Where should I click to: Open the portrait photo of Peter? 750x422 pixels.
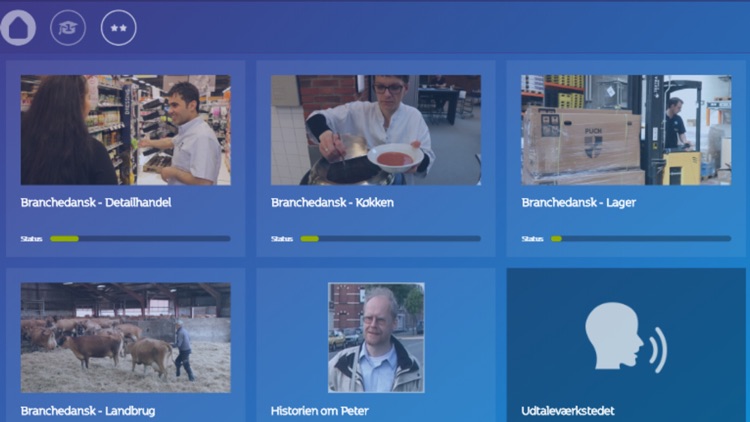[x=376, y=337]
